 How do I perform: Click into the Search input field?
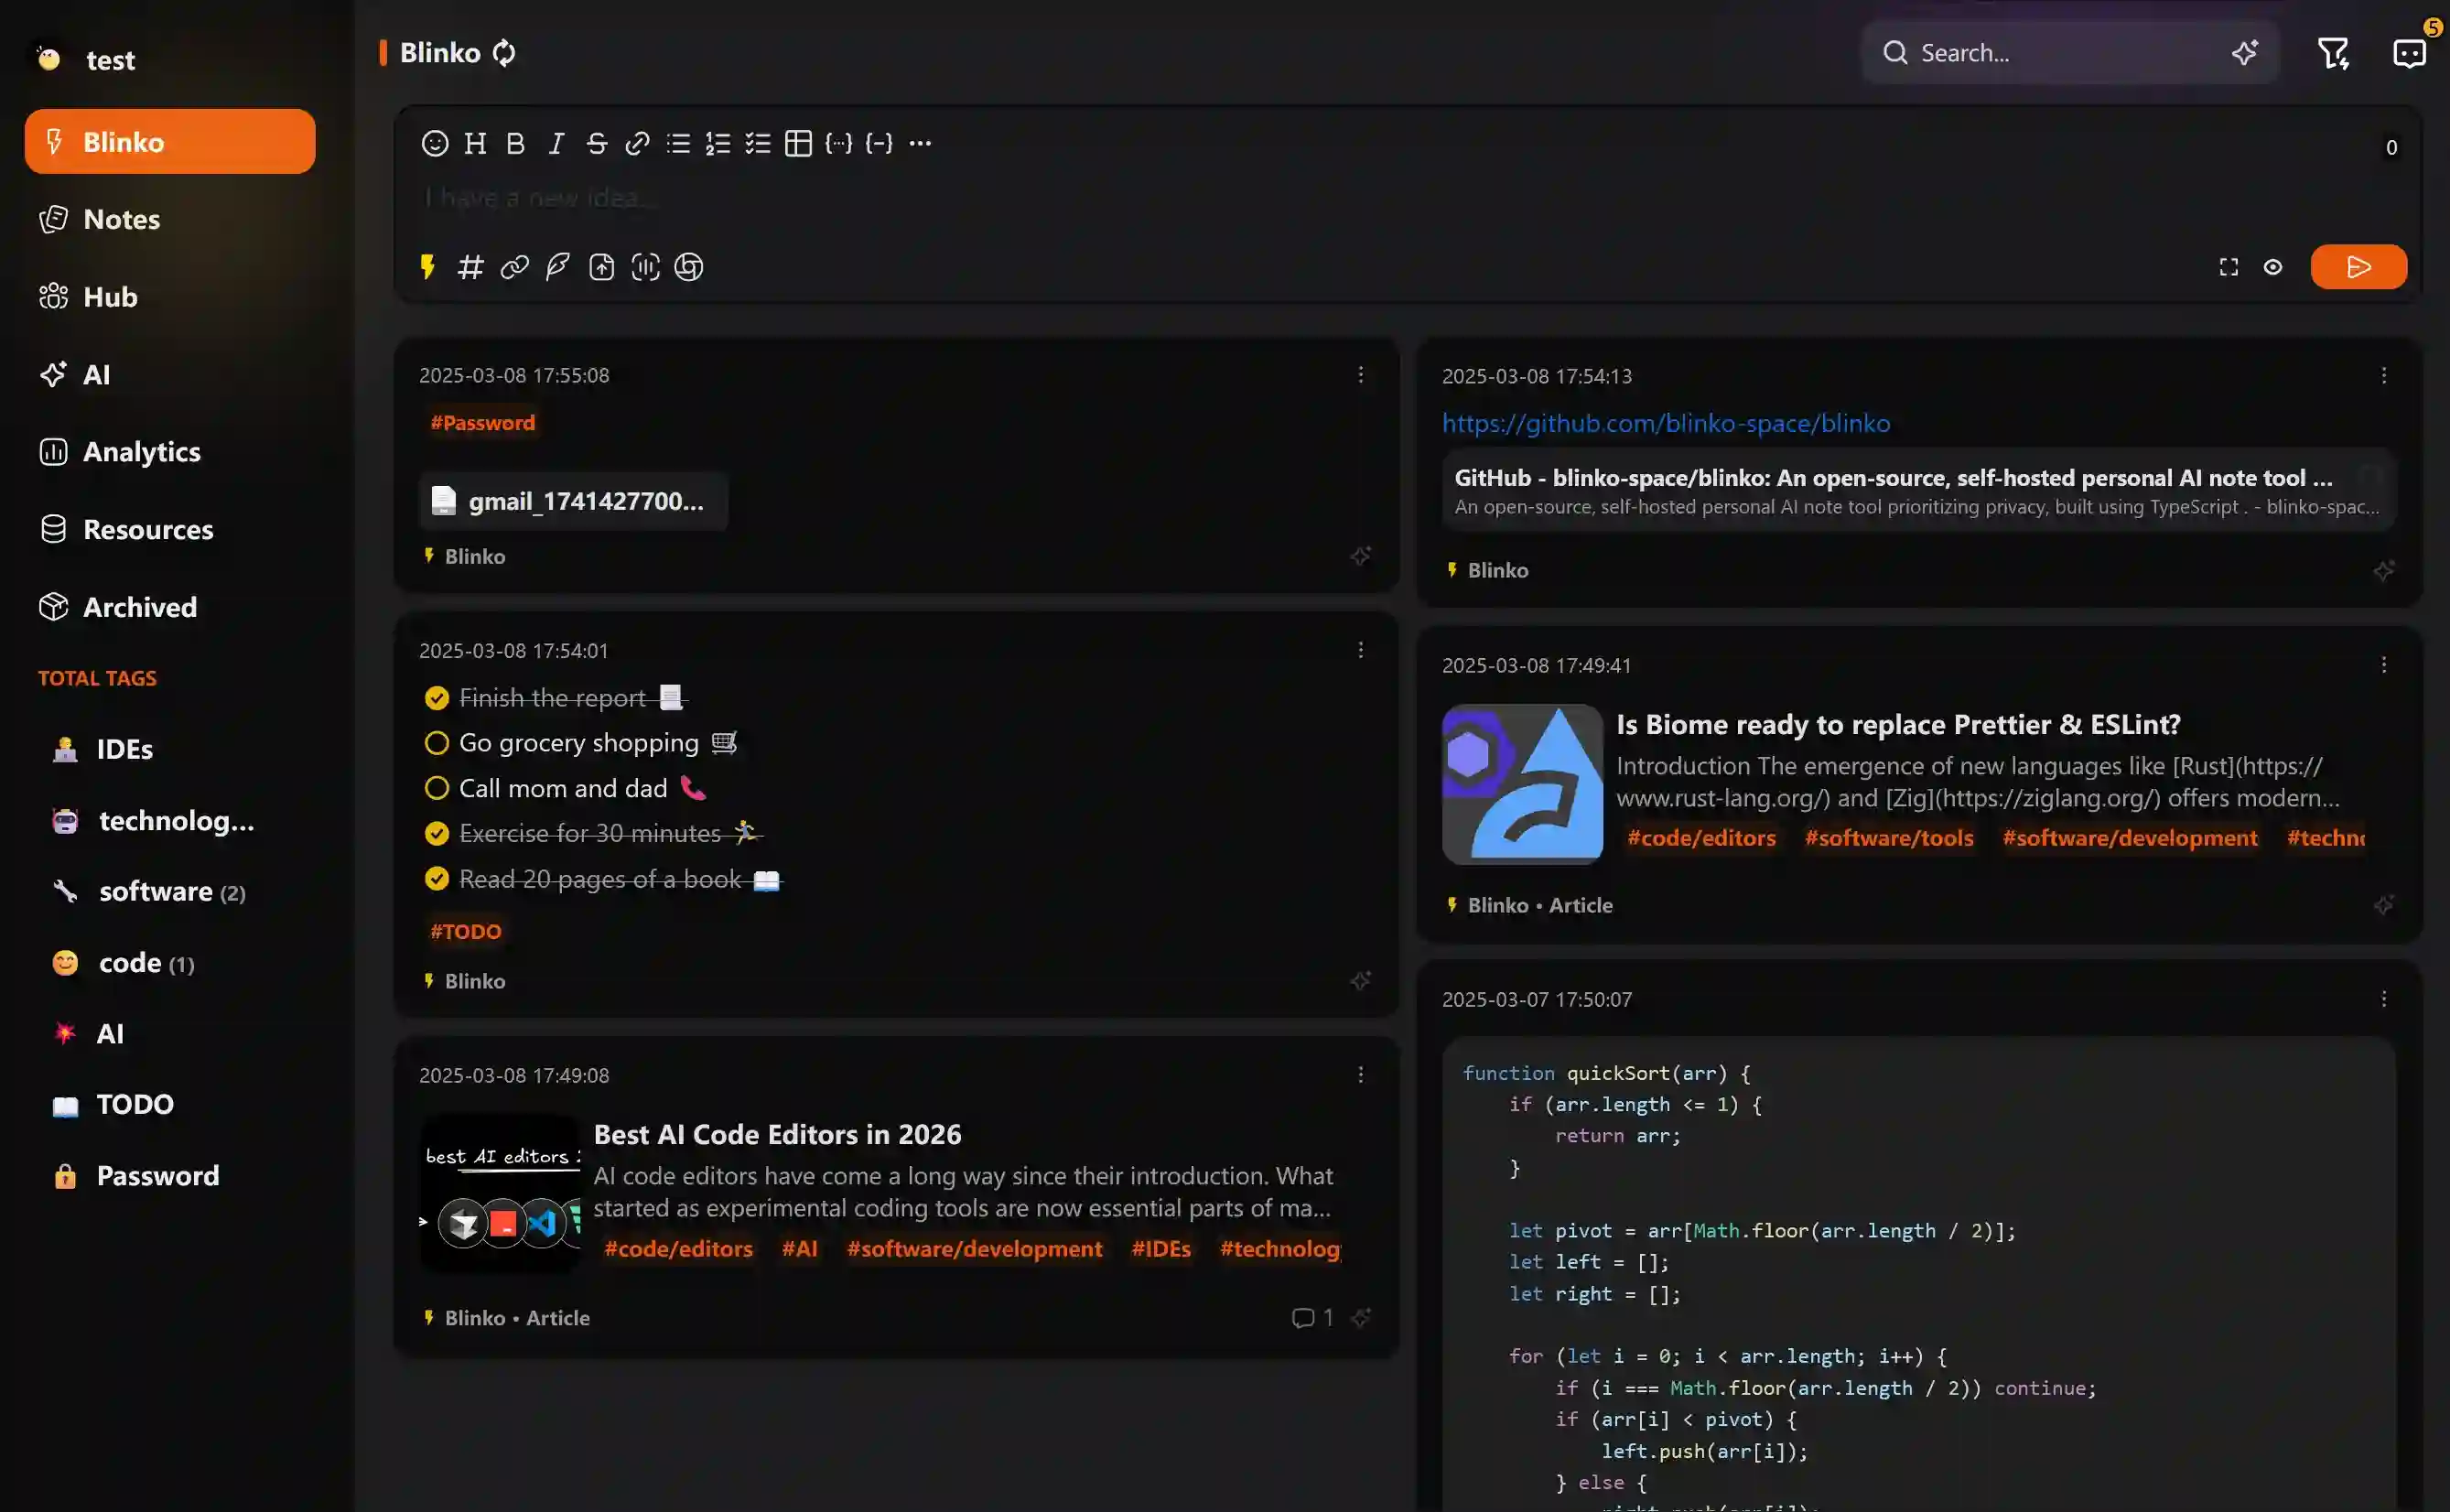pyautogui.click(x=2060, y=53)
